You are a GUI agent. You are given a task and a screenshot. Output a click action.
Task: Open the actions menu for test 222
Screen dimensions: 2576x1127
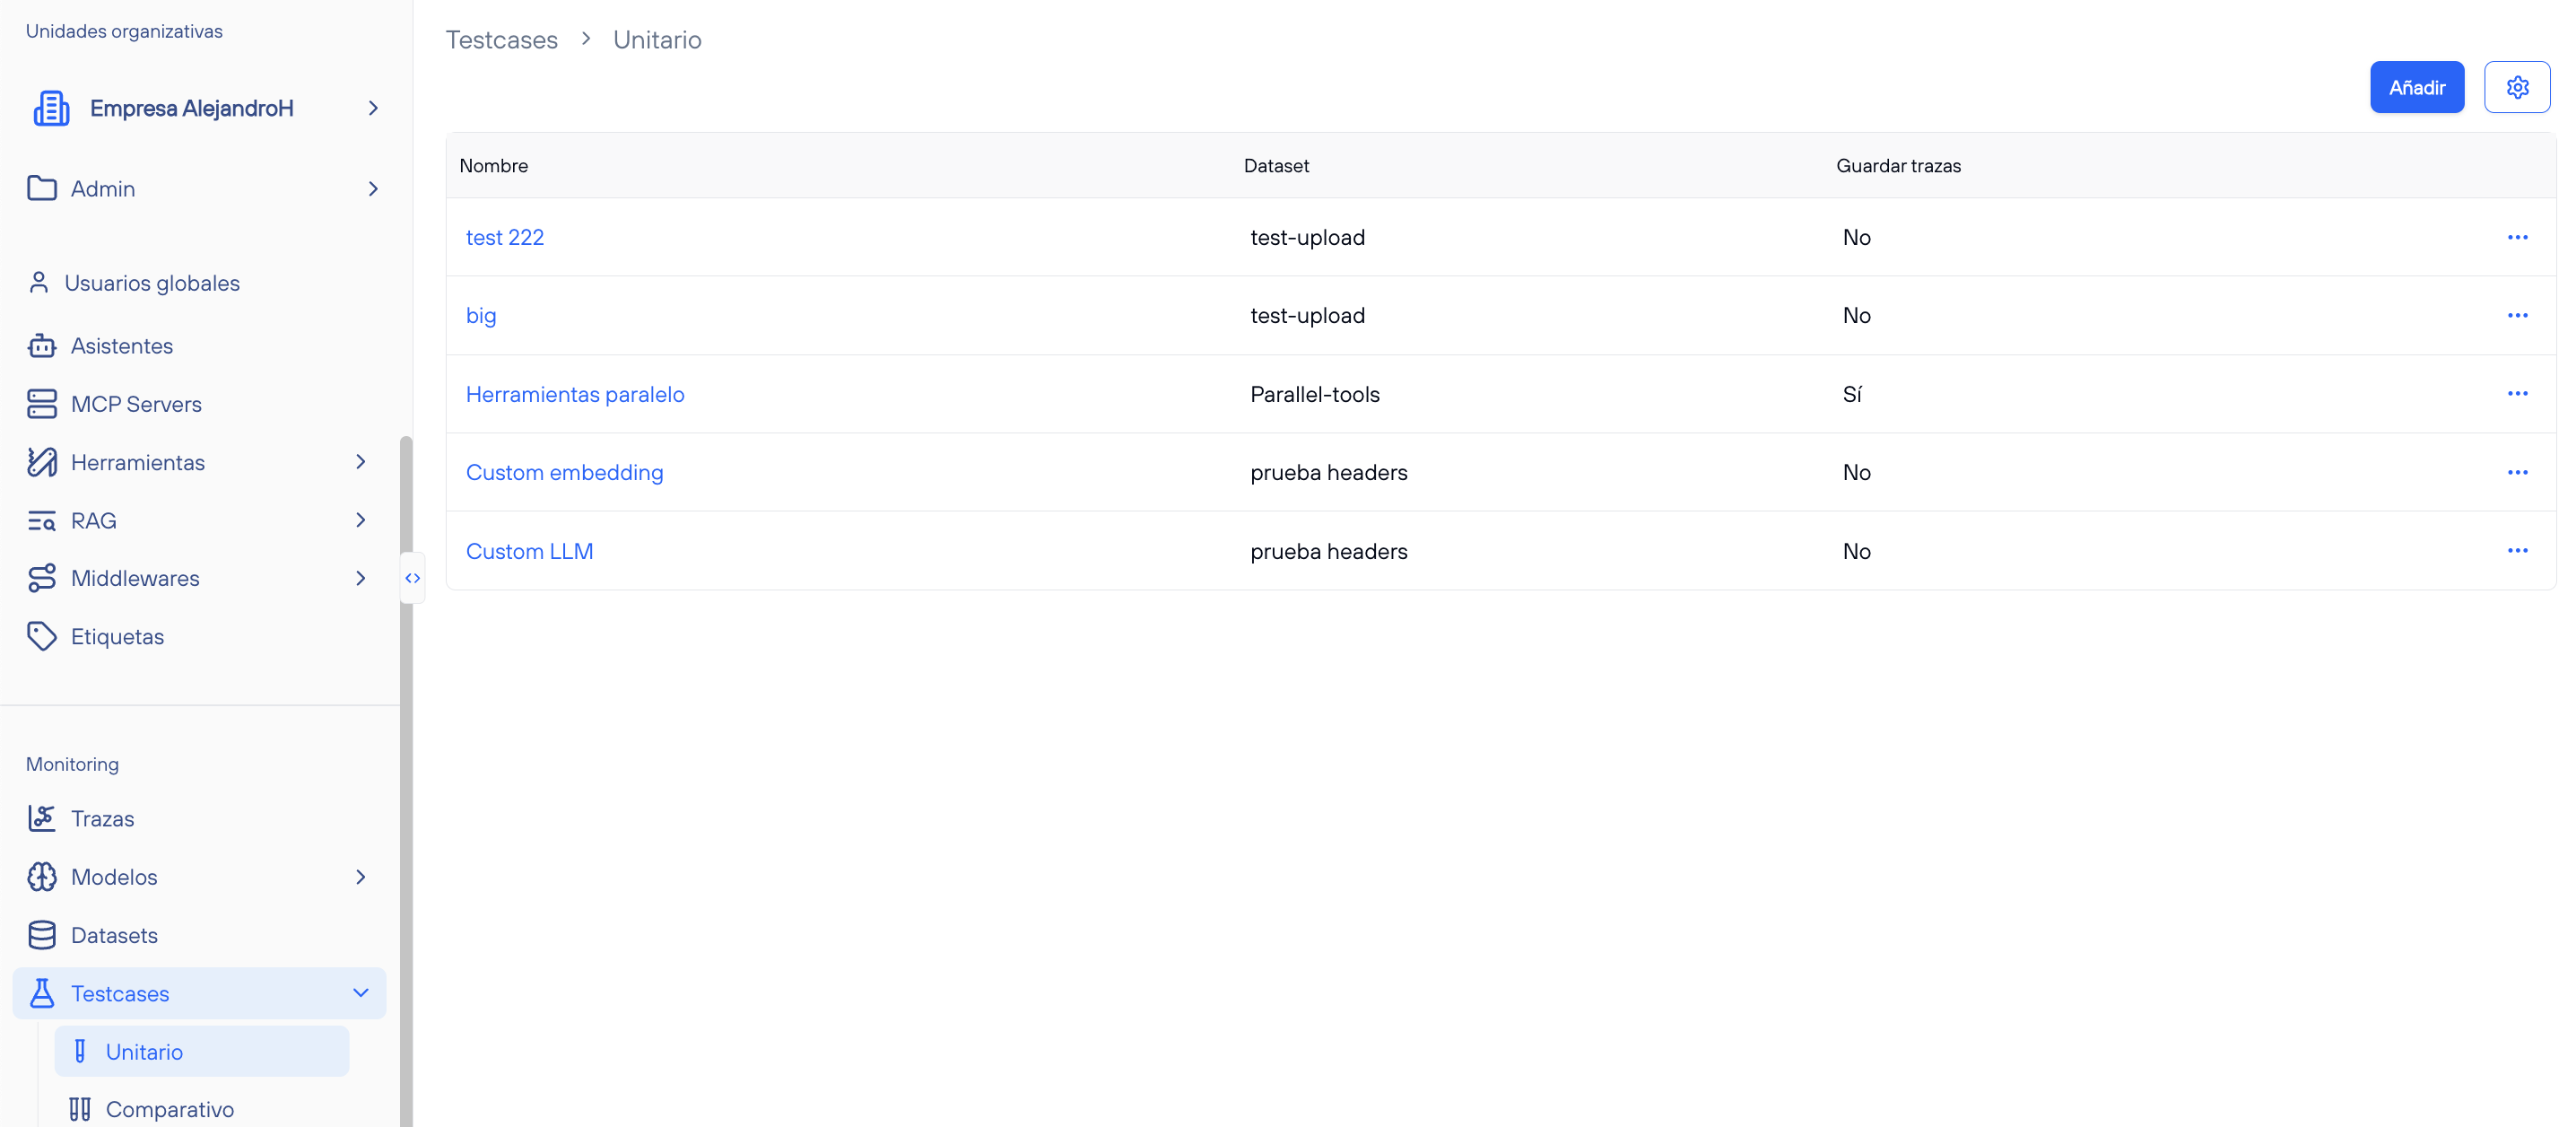pyautogui.click(x=2518, y=237)
